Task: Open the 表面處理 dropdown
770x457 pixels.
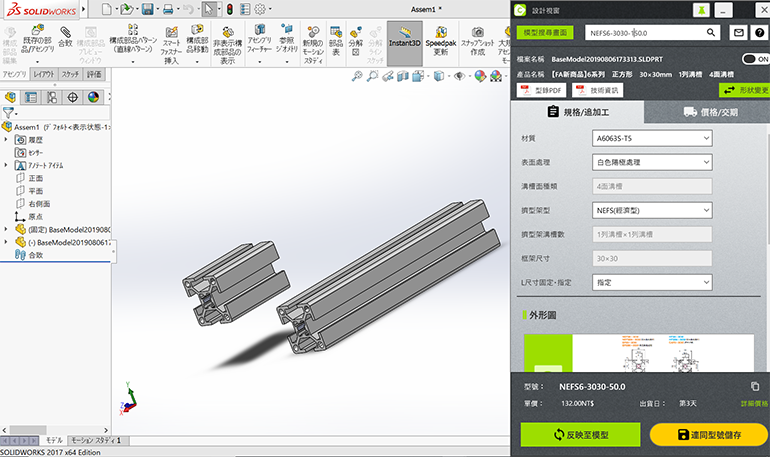Action: [649, 162]
